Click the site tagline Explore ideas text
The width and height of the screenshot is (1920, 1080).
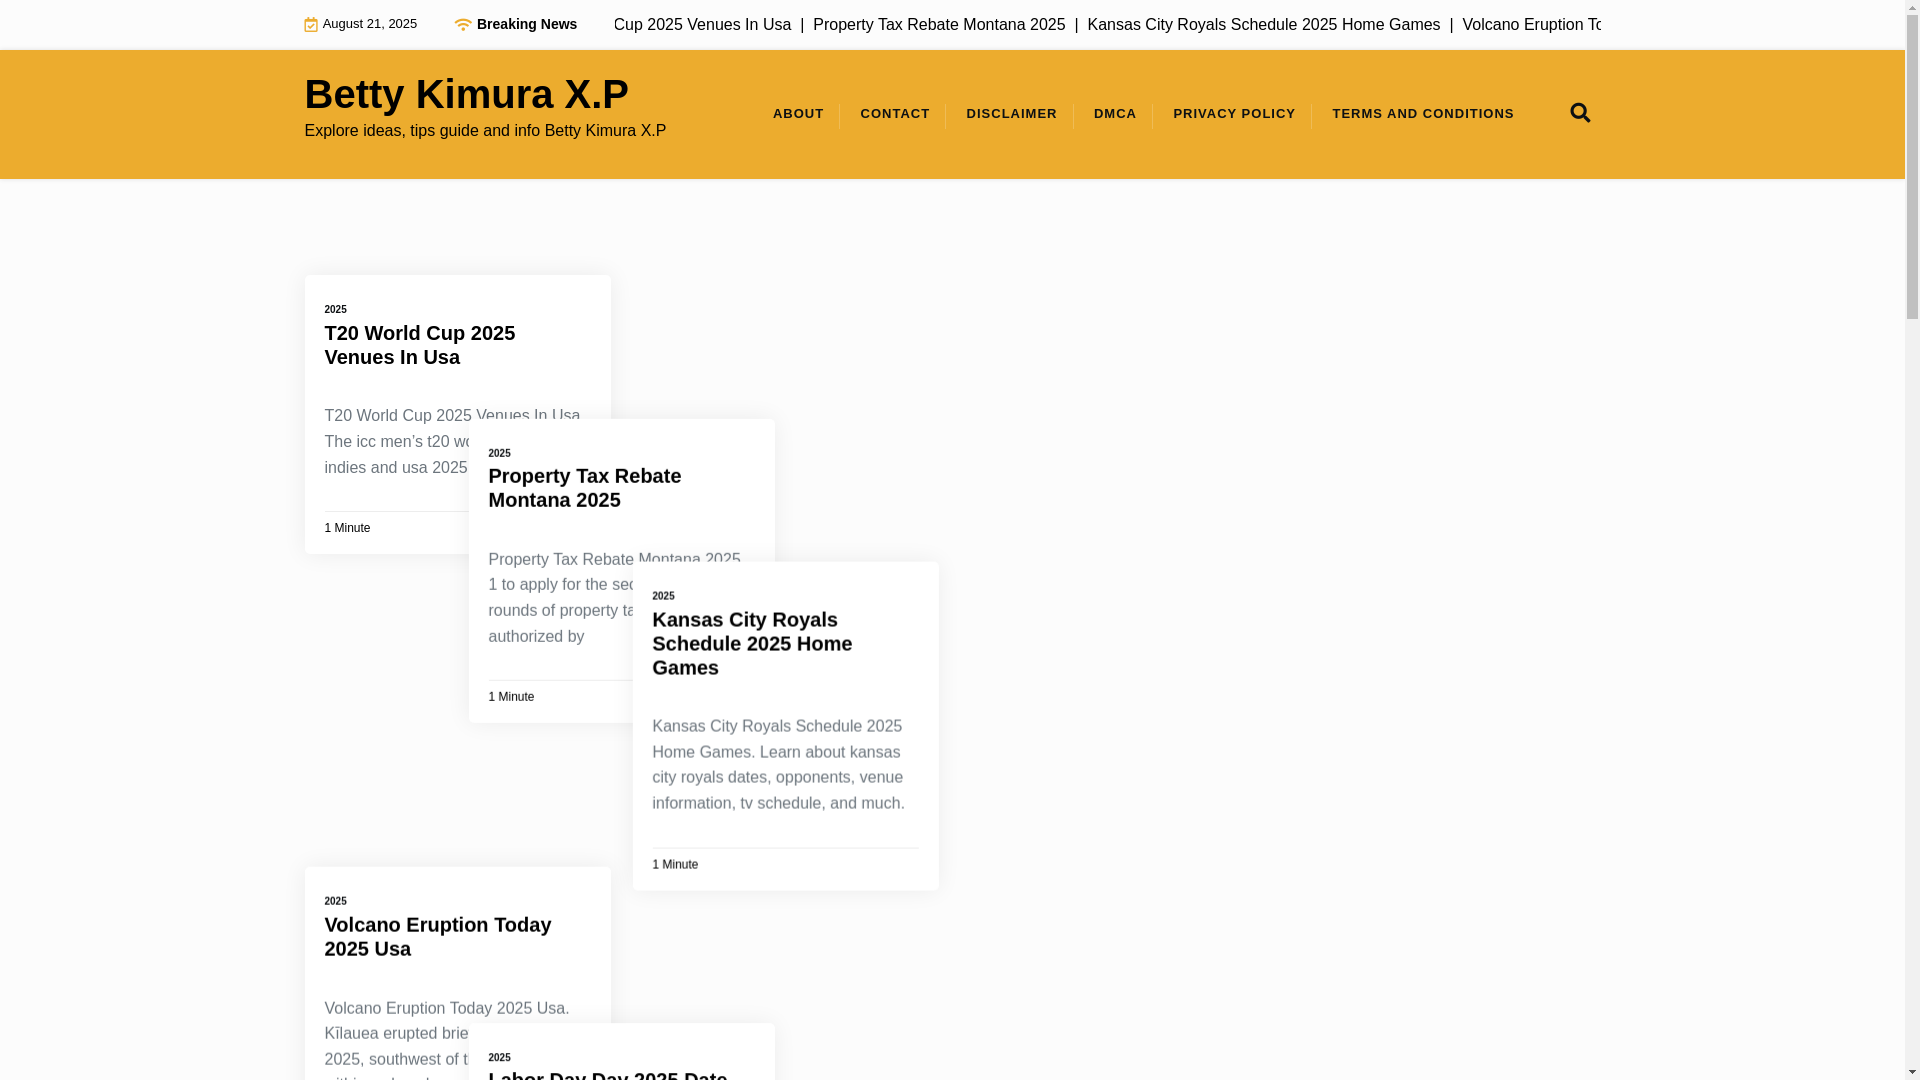[485, 131]
